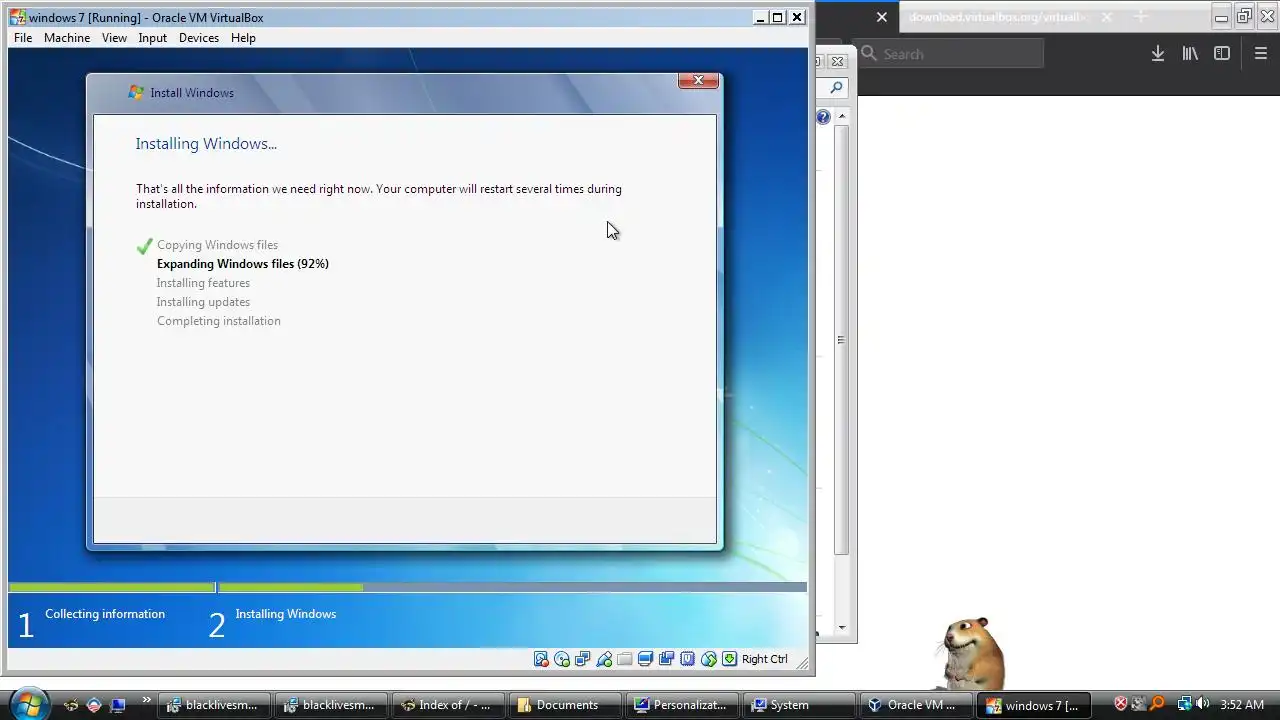Click the magnifier search icon in background window

(x=836, y=88)
